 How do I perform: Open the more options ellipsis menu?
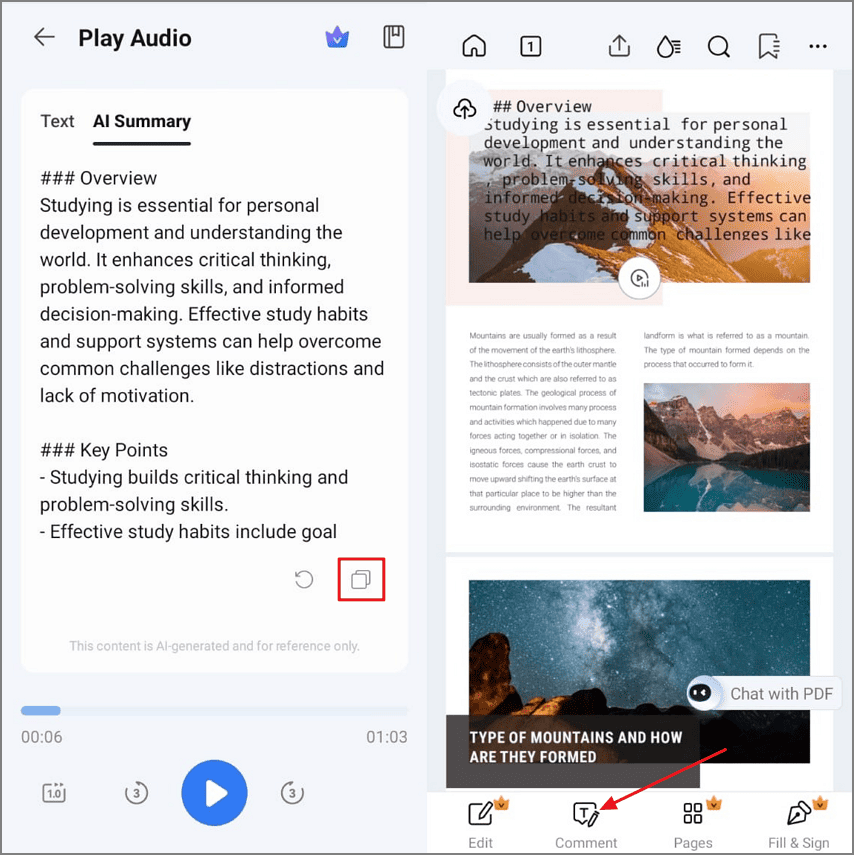[818, 46]
